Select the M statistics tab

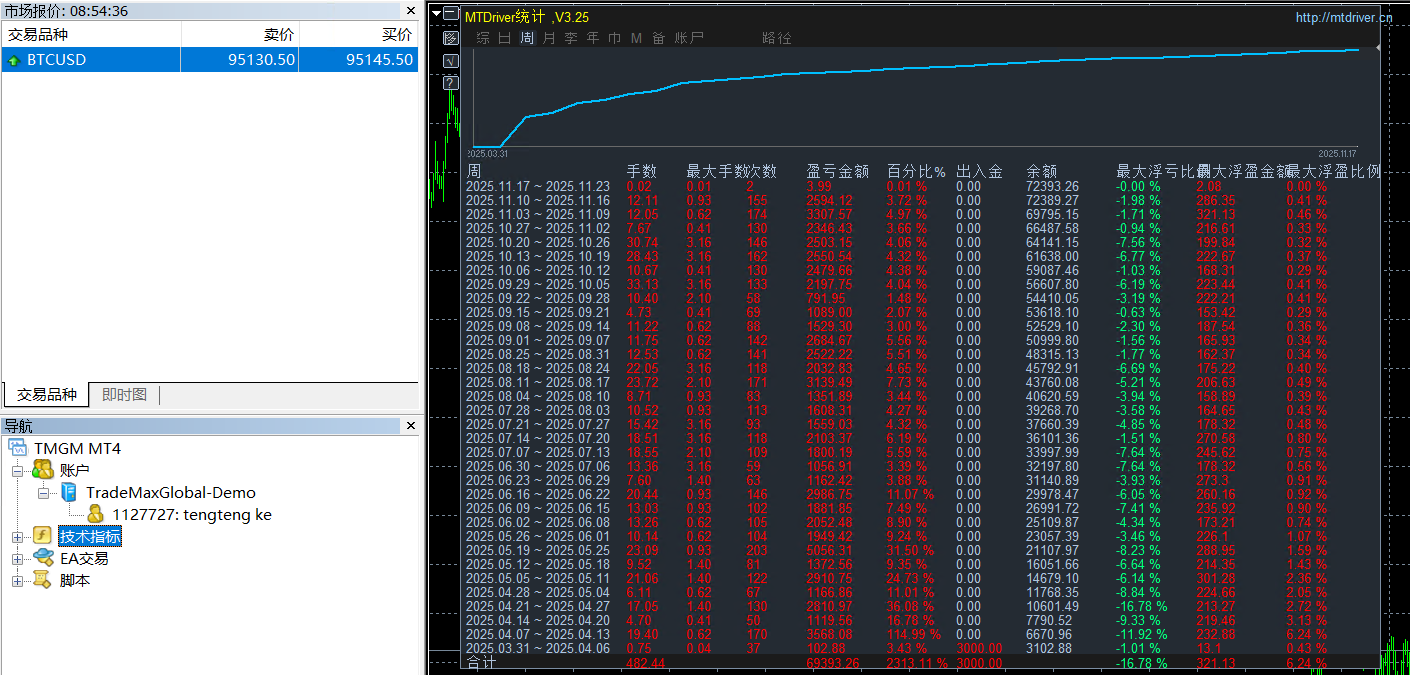(x=636, y=38)
